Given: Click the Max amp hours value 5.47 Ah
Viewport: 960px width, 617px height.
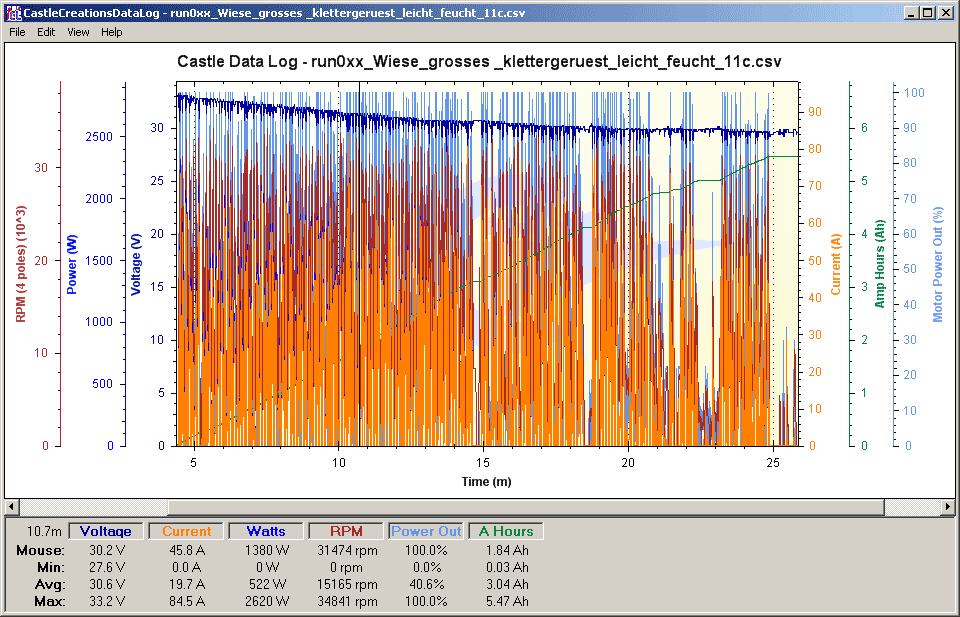Looking at the screenshot, I should click(507, 602).
